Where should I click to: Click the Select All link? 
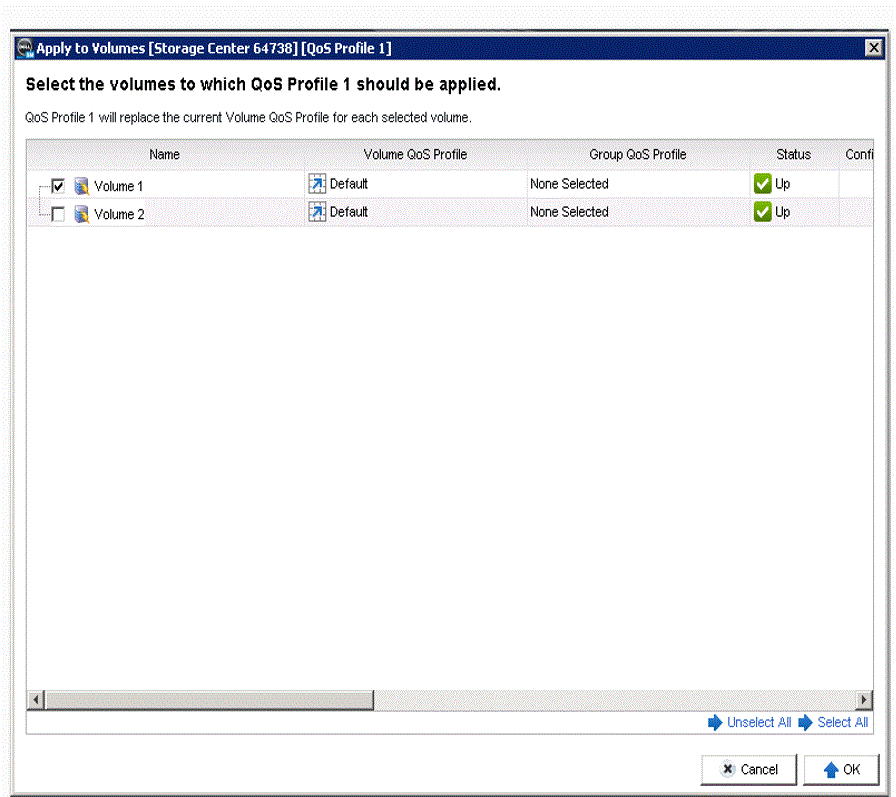point(842,722)
